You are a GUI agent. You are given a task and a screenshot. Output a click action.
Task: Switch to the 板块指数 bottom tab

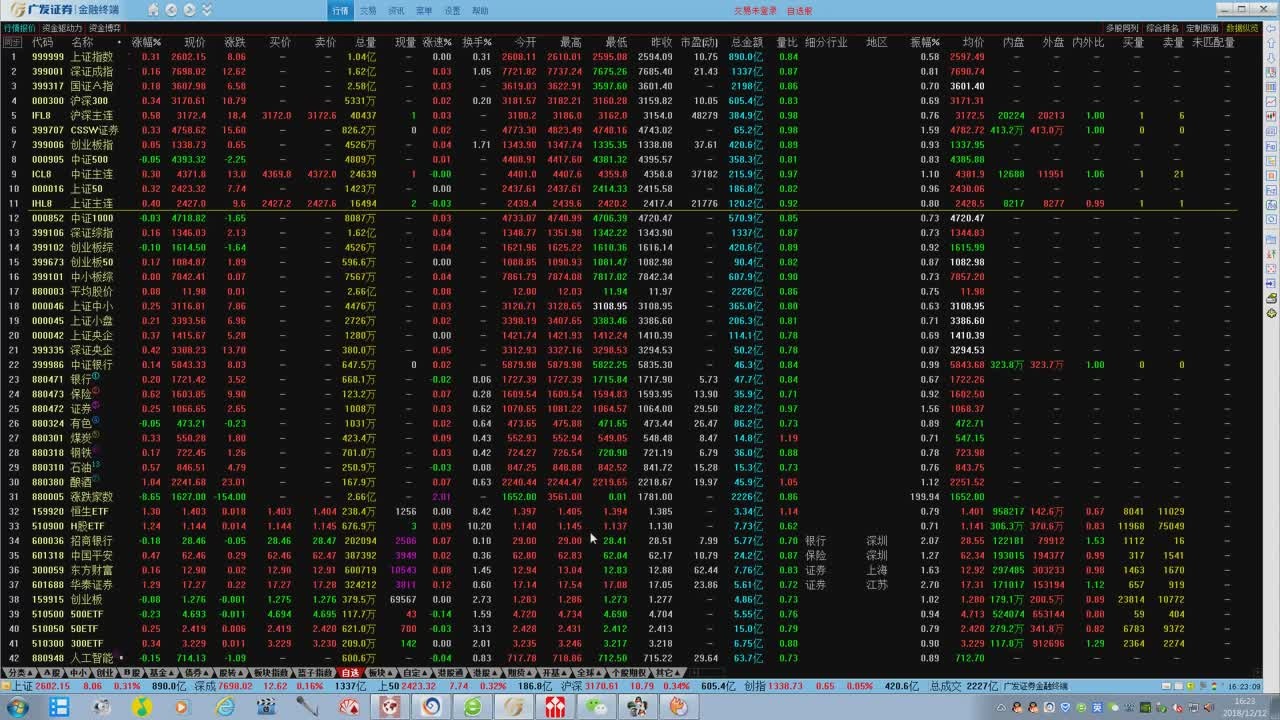click(x=270, y=673)
